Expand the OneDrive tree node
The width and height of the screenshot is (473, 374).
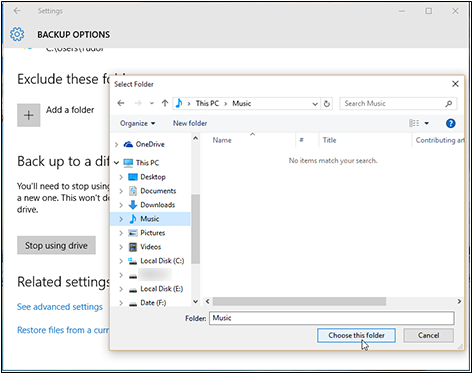click(x=116, y=144)
